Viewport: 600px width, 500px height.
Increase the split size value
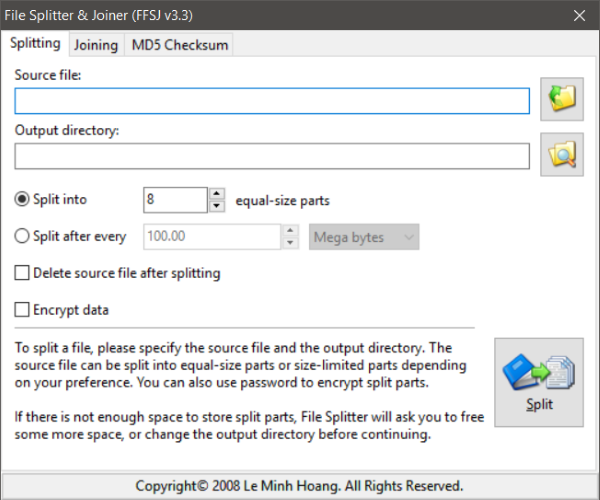pos(291,231)
